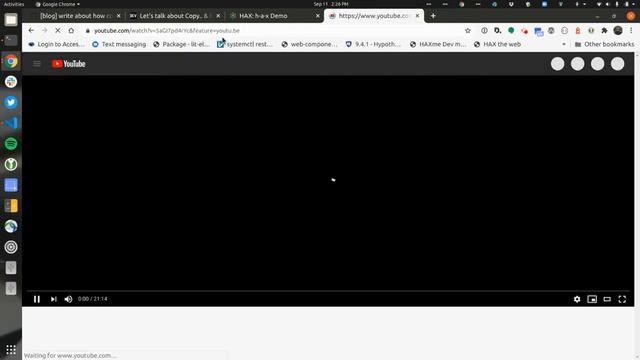This screenshot has height=360, width=640.
Task: Open the clock and calendar panel
Action: (x=331, y=4)
